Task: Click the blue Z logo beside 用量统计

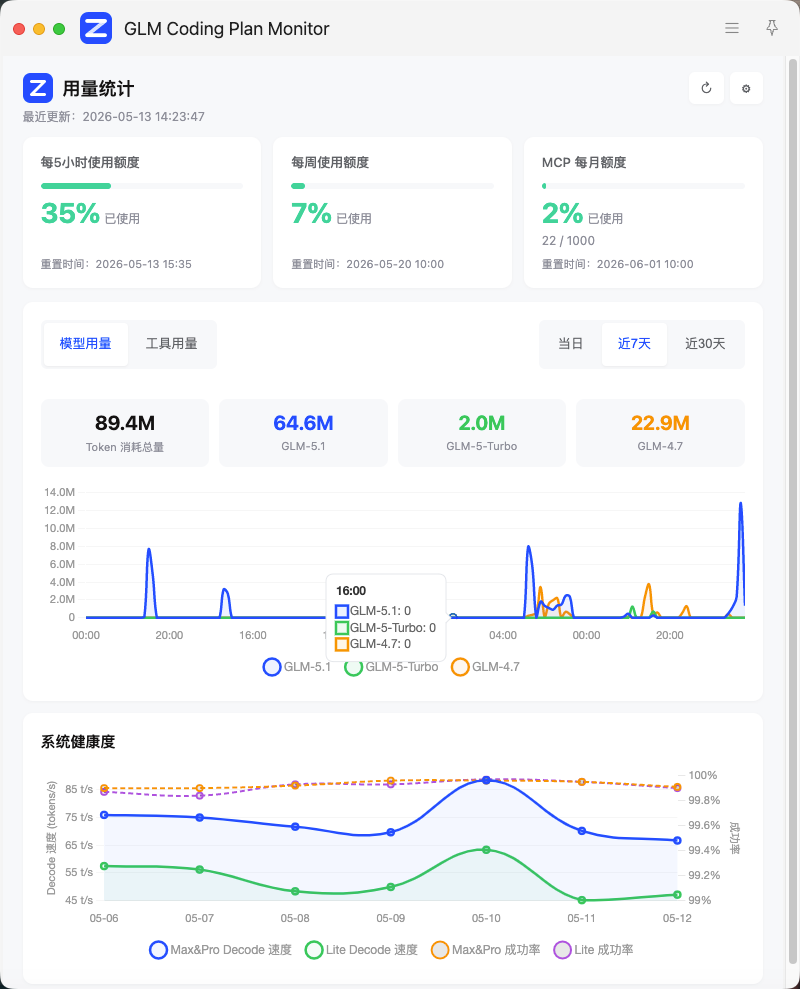Action: click(x=38, y=88)
